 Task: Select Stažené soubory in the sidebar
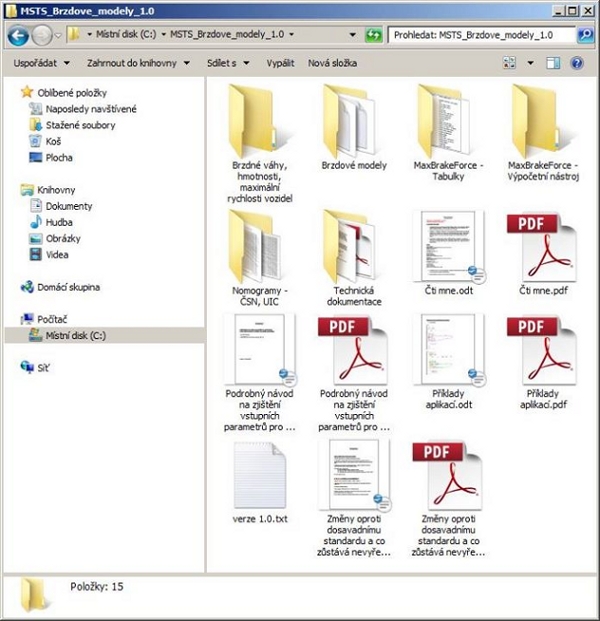pyautogui.click(x=80, y=125)
